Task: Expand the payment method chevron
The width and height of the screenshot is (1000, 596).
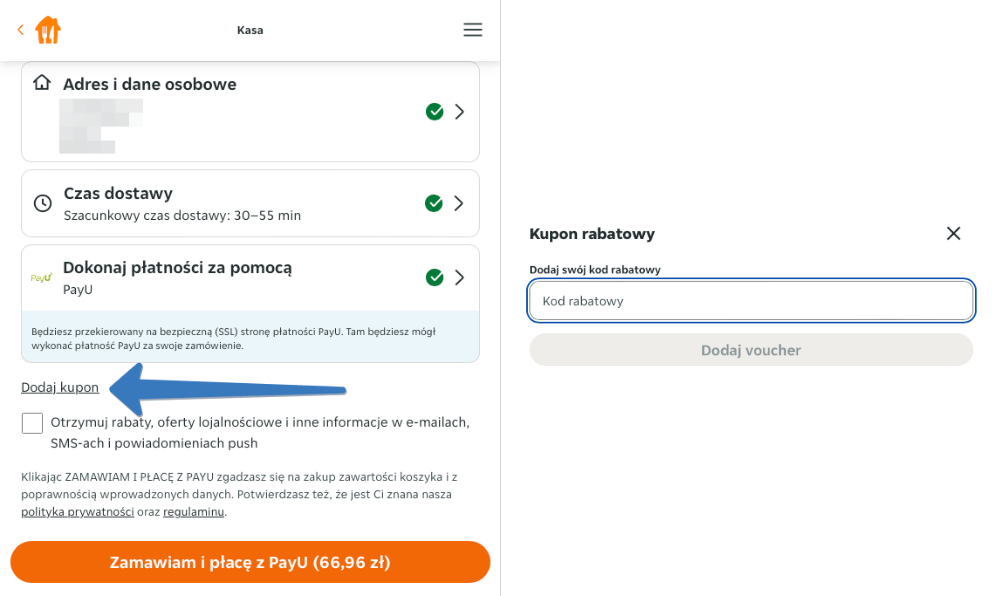Action: (460, 277)
